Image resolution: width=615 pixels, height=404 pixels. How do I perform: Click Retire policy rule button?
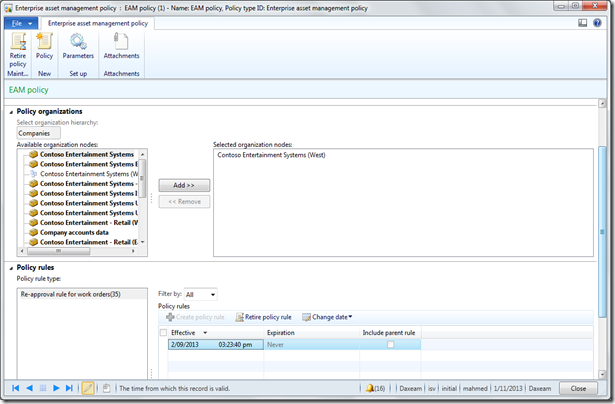point(264,317)
